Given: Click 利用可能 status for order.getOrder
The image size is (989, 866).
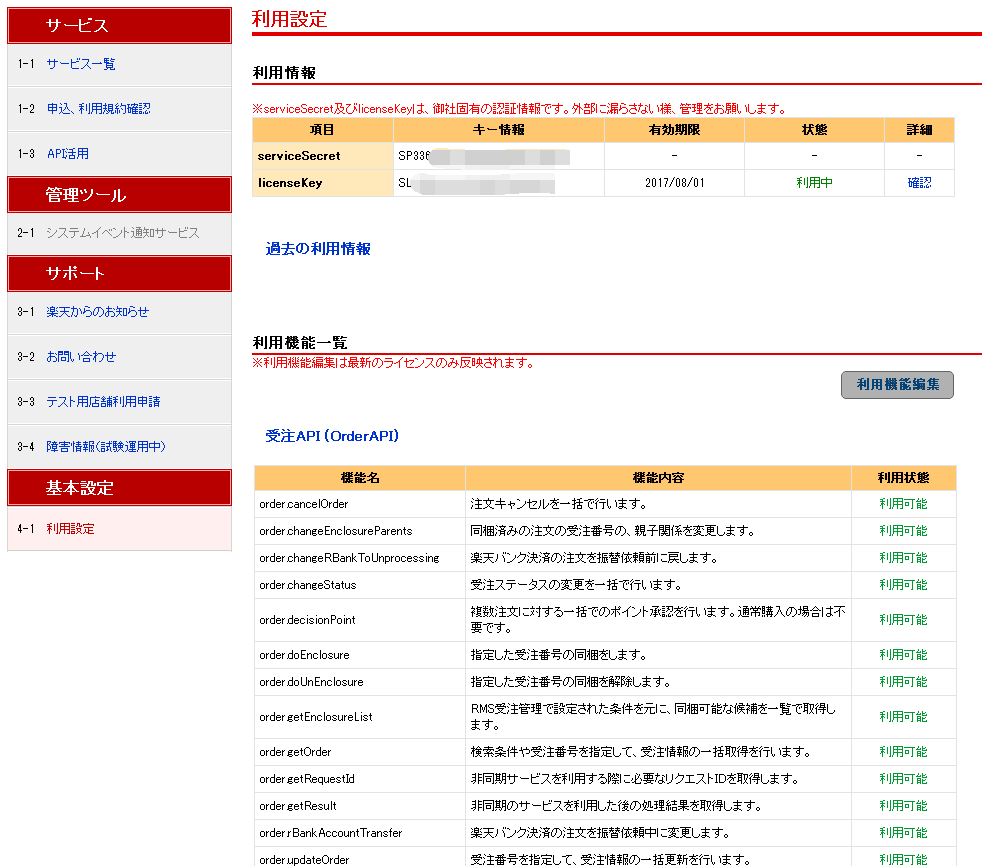Looking at the screenshot, I should point(902,752).
